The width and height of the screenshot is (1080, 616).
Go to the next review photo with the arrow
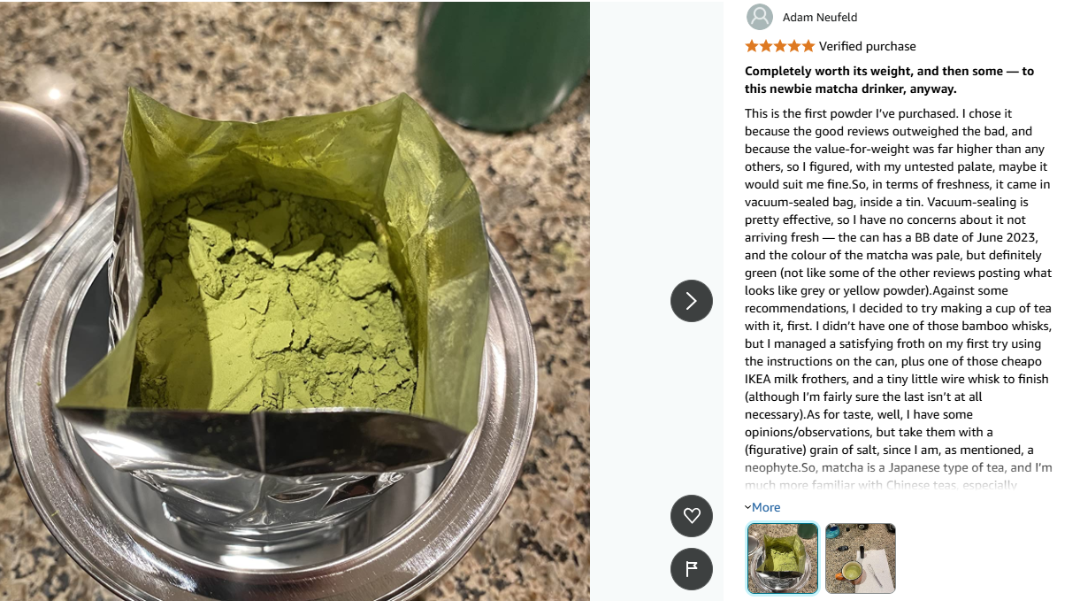click(x=691, y=301)
